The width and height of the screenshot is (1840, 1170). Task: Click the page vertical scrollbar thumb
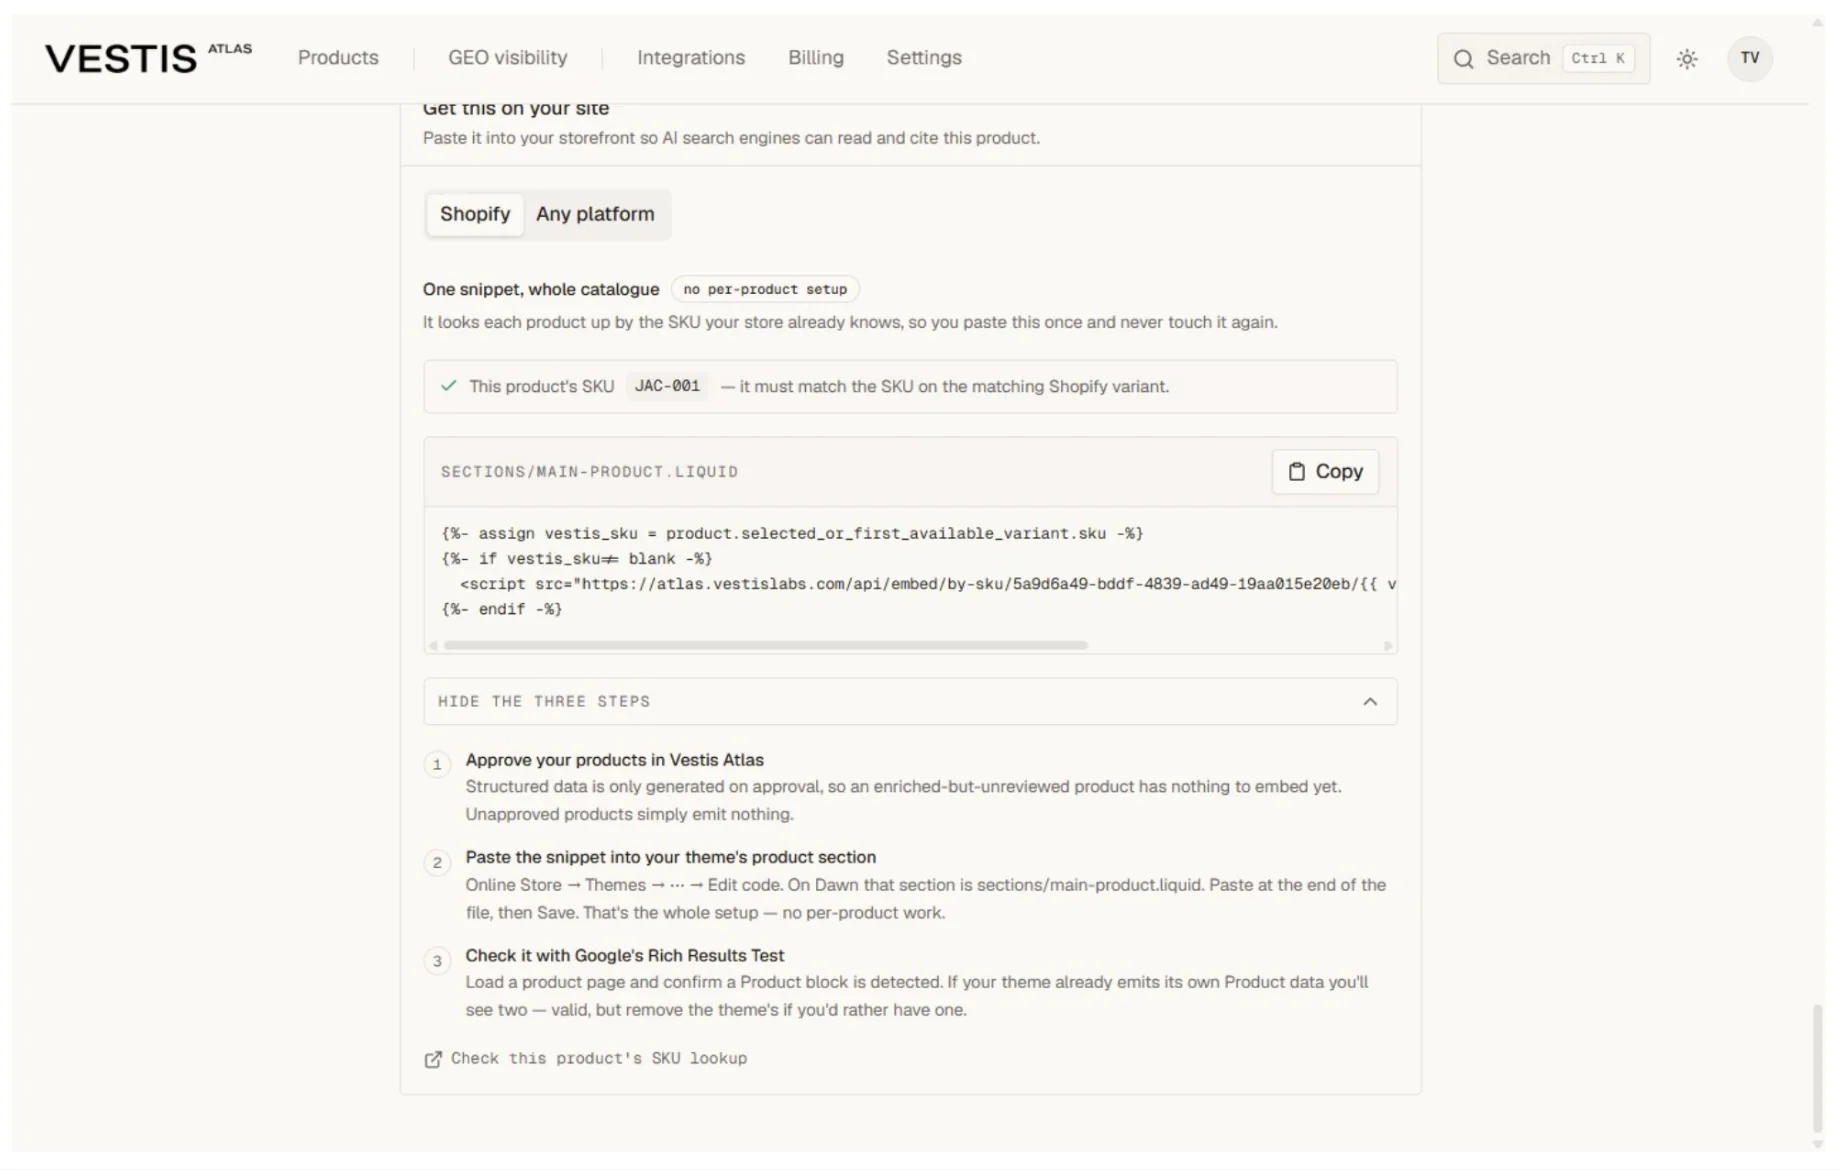point(1817,1068)
